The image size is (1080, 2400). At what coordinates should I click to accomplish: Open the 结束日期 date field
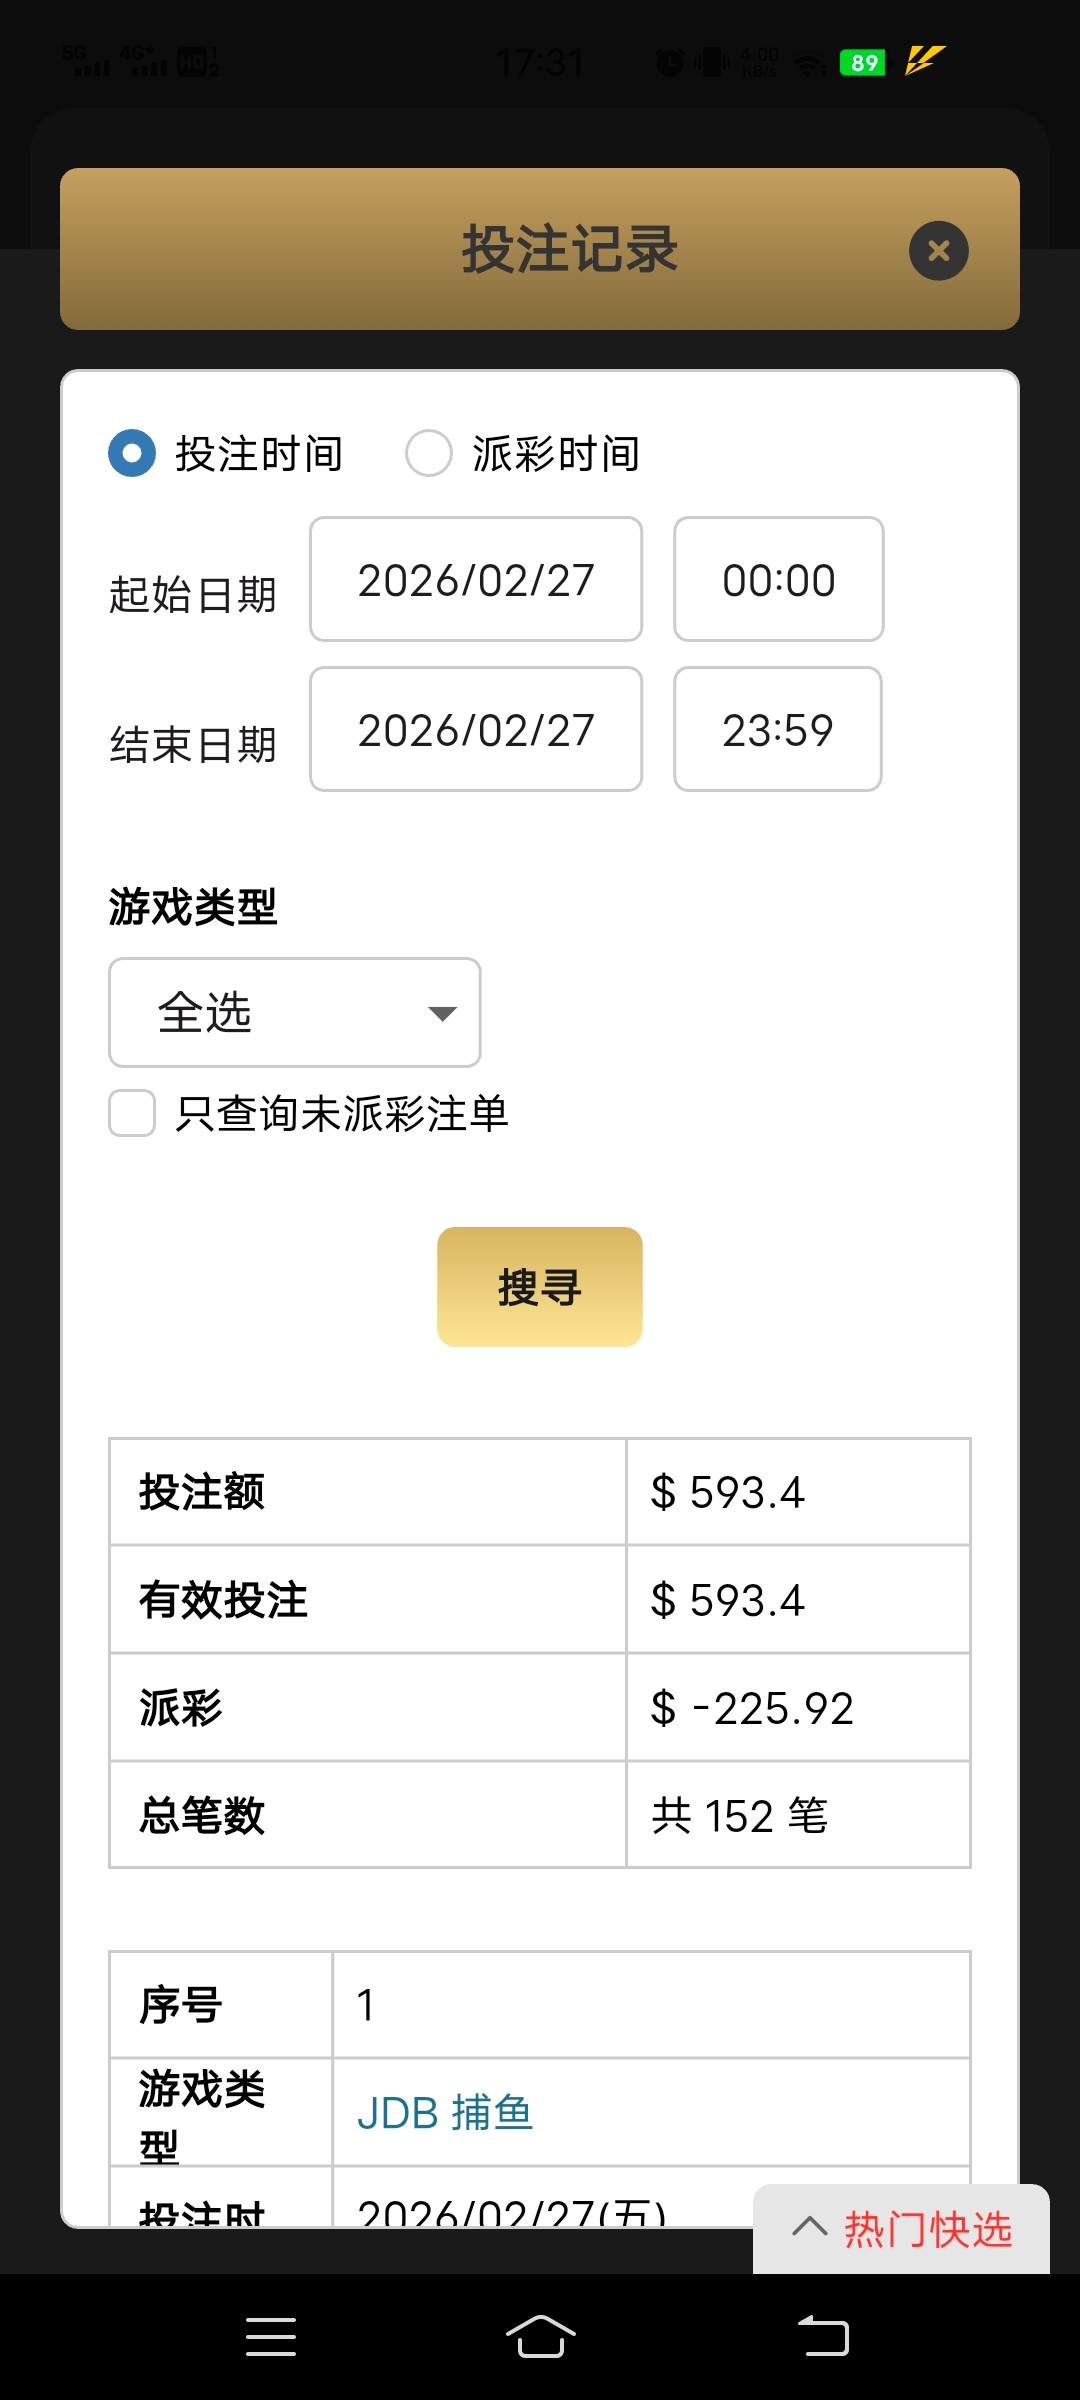coord(476,730)
